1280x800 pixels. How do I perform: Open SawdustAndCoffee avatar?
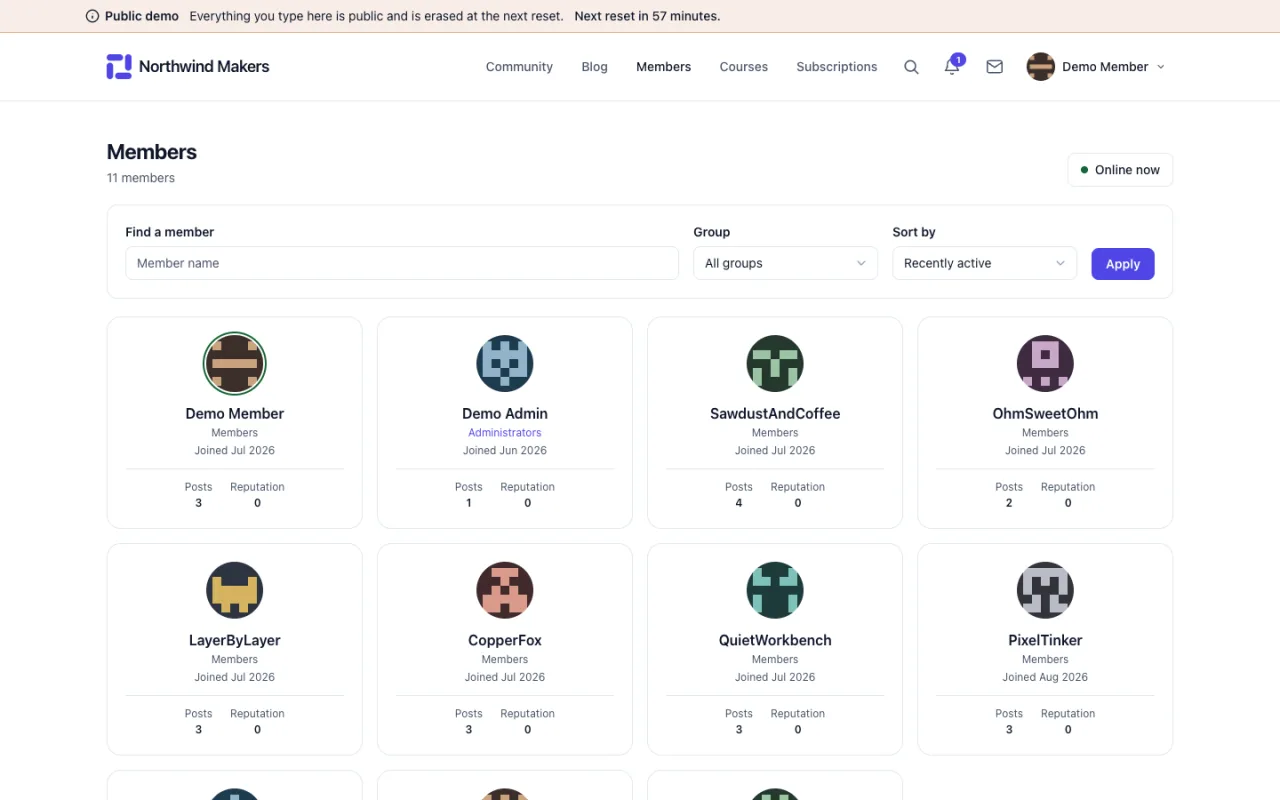click(x=775, y=363)
